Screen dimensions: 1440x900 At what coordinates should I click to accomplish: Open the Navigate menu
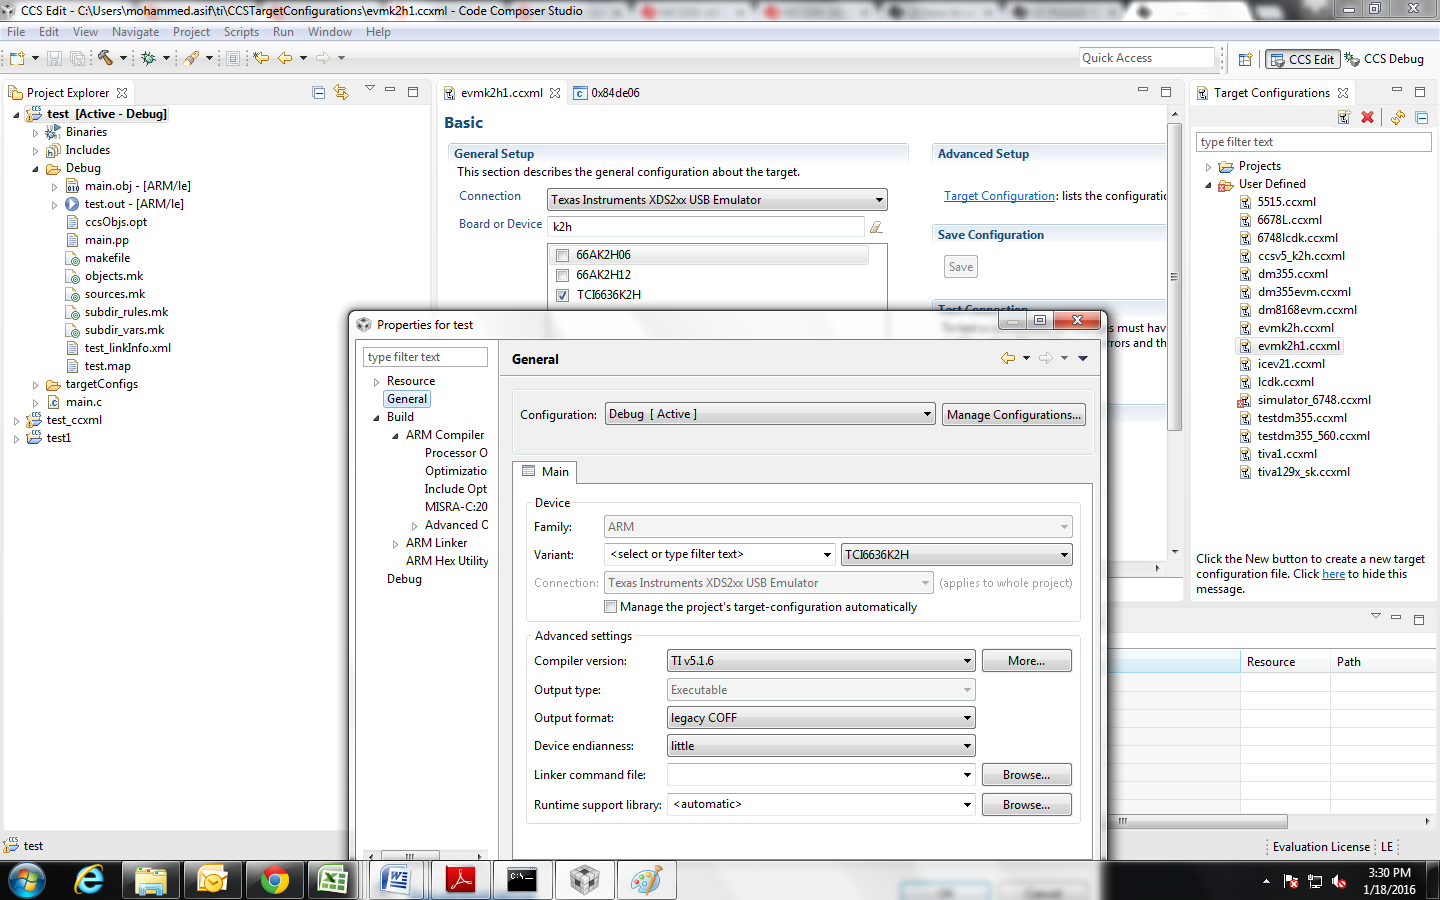click(135, 32)
